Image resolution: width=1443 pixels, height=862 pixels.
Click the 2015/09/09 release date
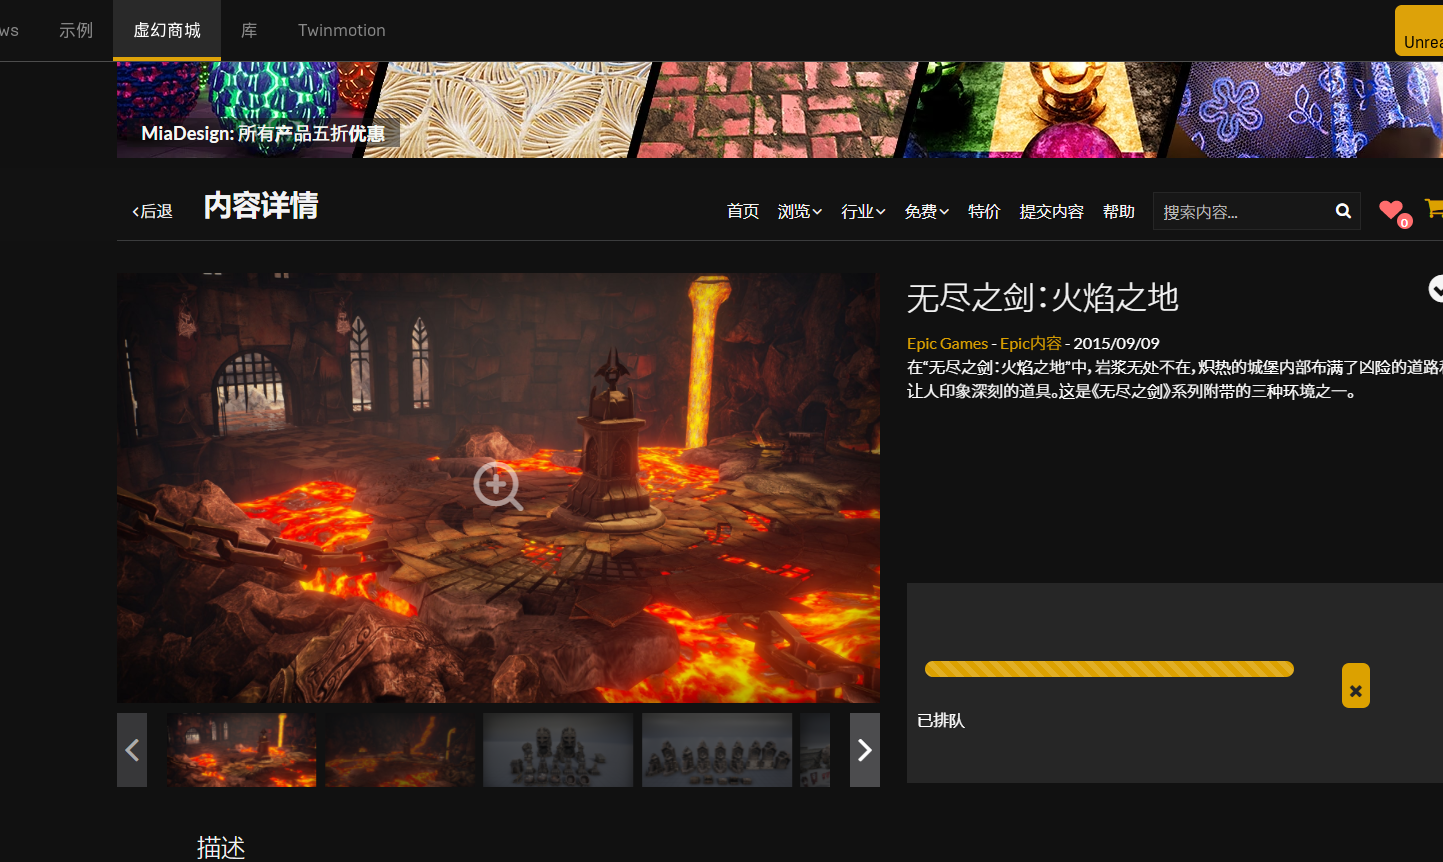(1116, 343)
